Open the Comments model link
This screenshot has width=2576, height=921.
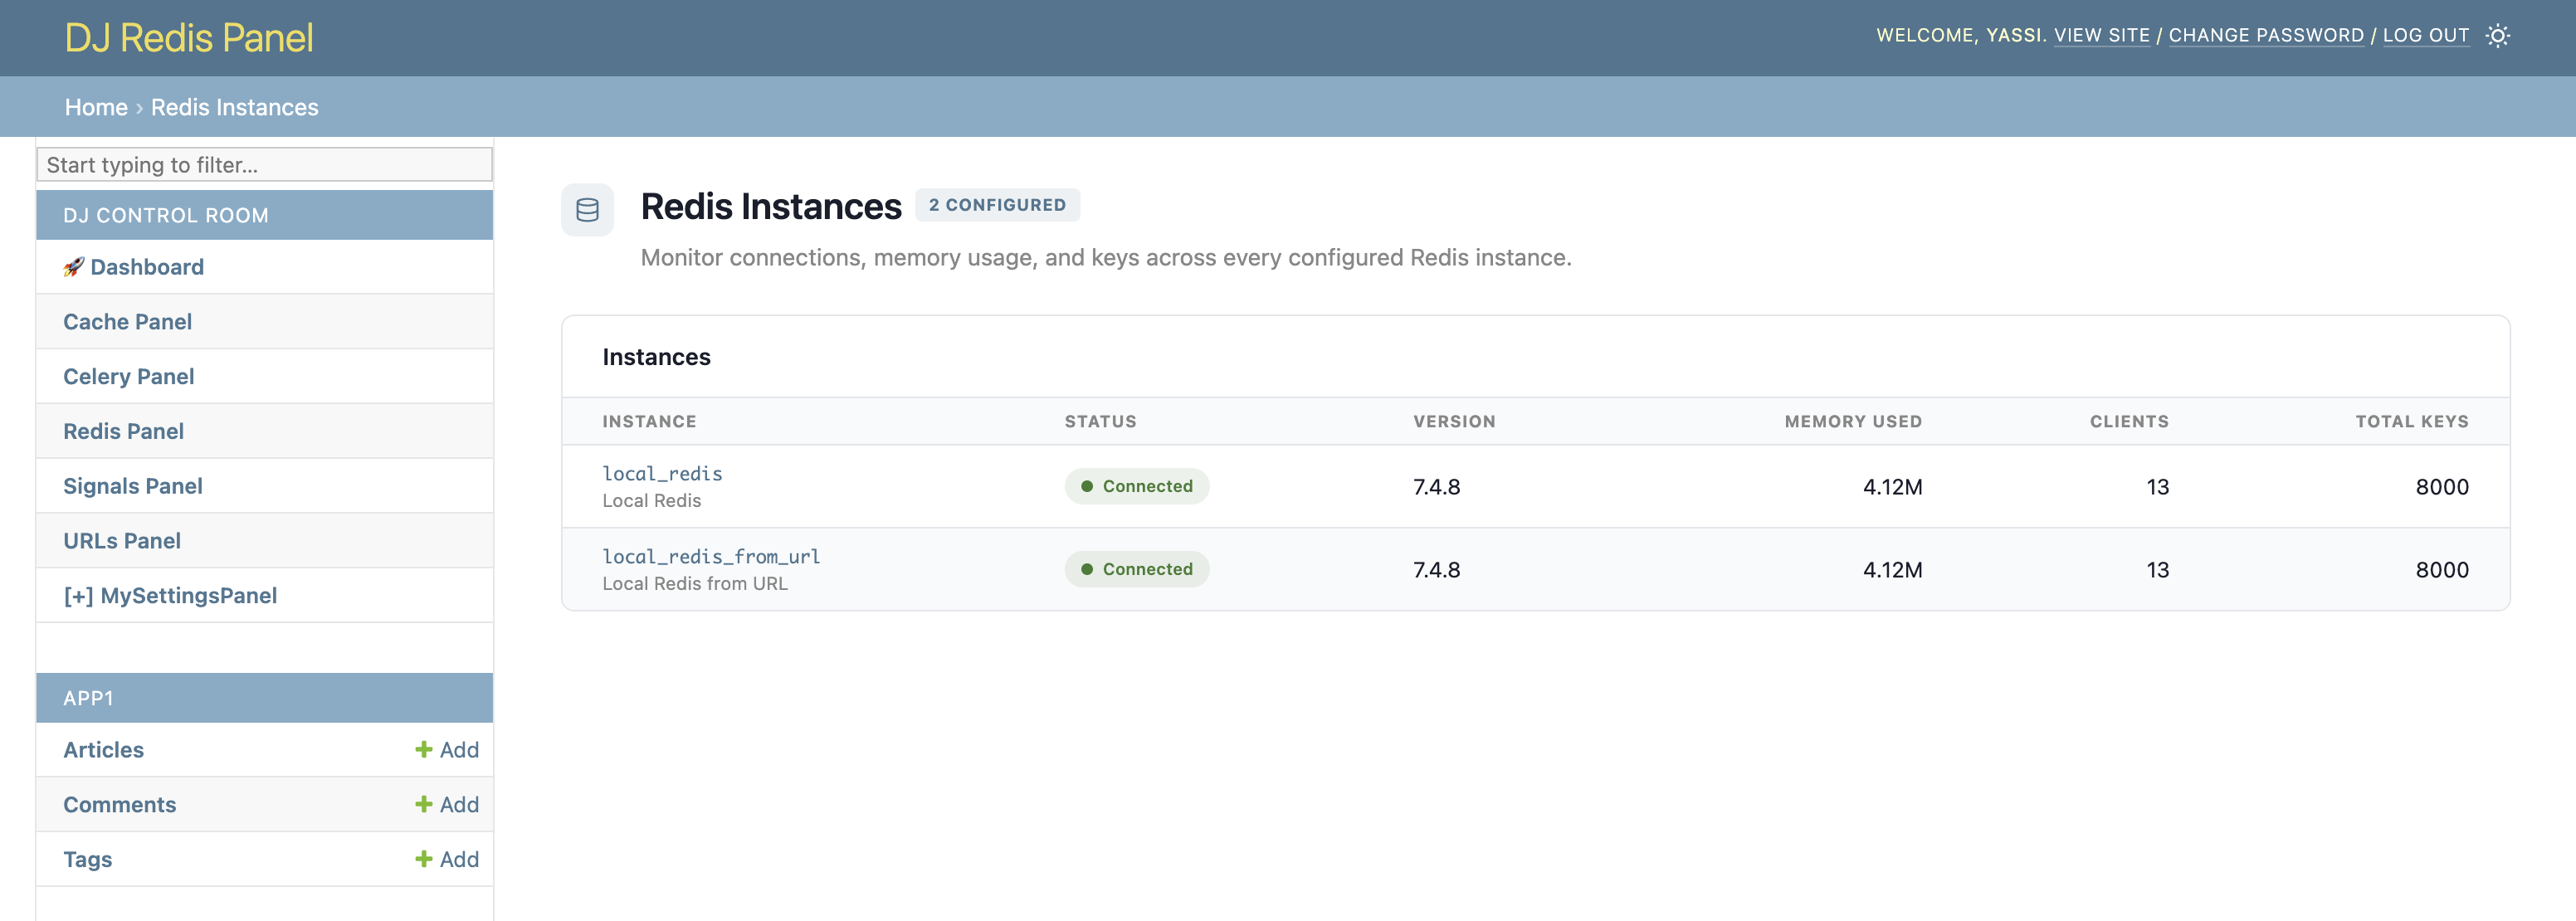point(119,805)
